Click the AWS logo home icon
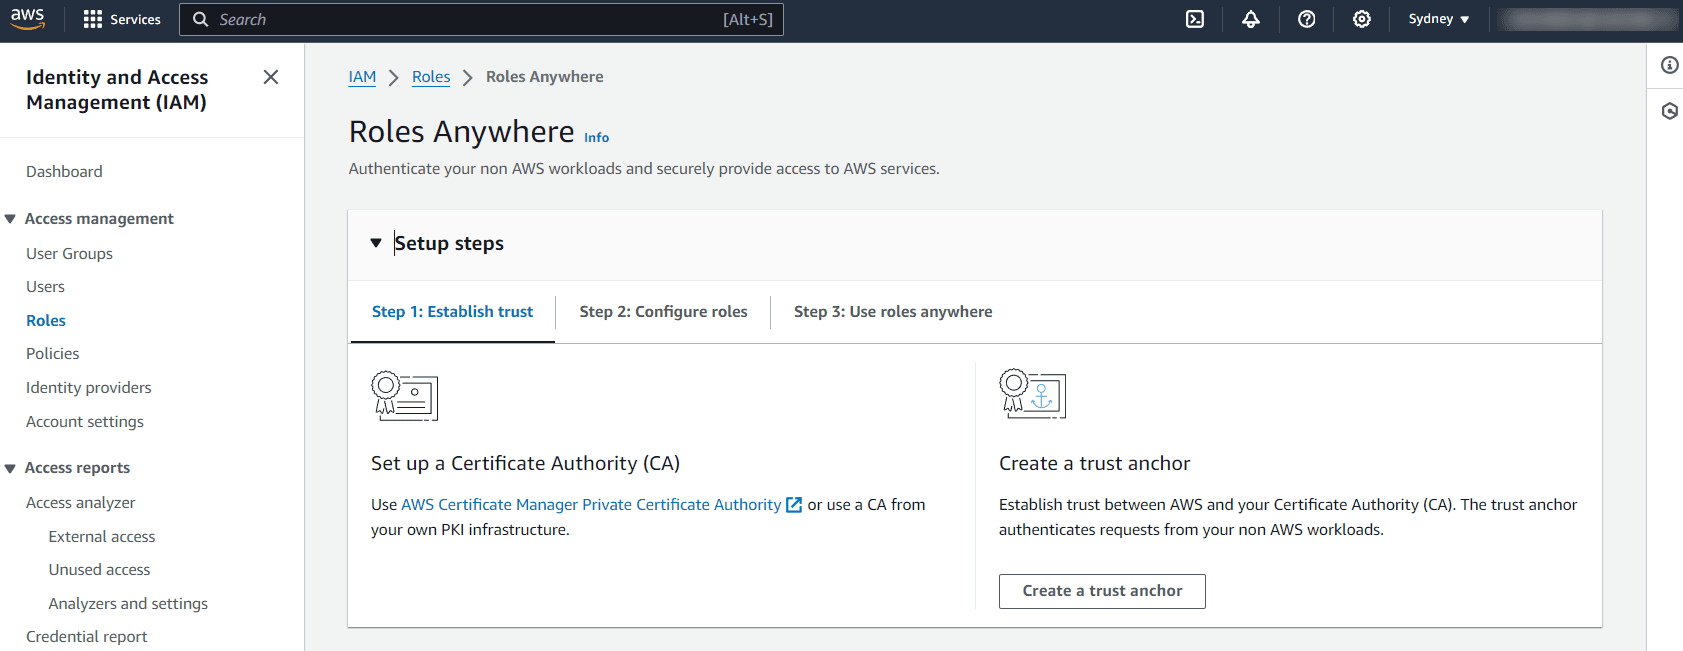Screen dimensions: 1683x651 tap(28, 19)
